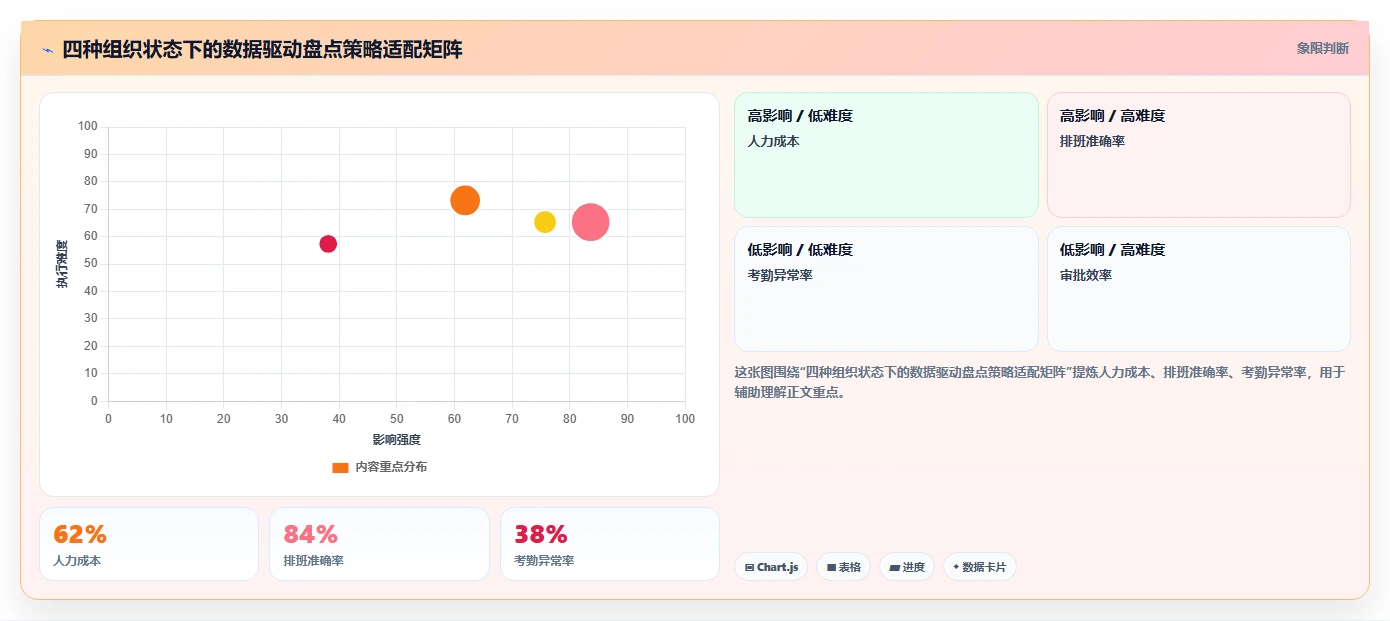Click the chart title 四种组织状态下的数据驱动盘点策略适配矩阵

(x=262, y=49)
